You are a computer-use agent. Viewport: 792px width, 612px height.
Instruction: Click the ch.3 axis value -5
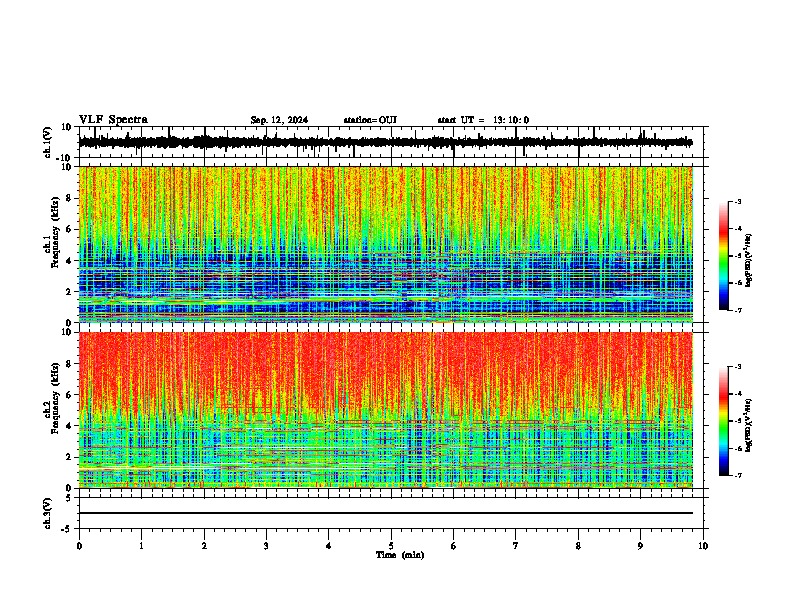coord(68,529)
